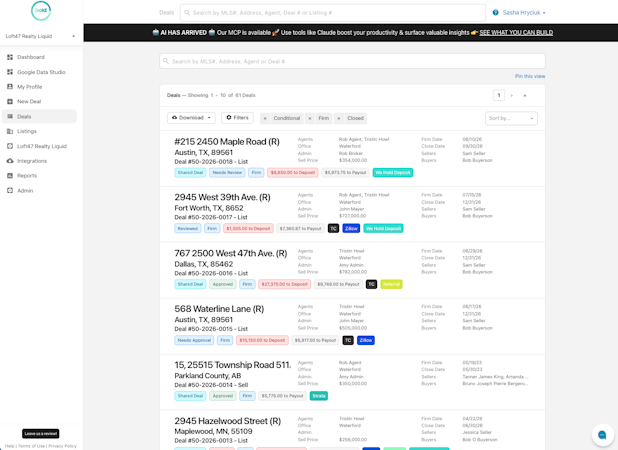Click the magnifier icon in top search bar

pos(187,13)
